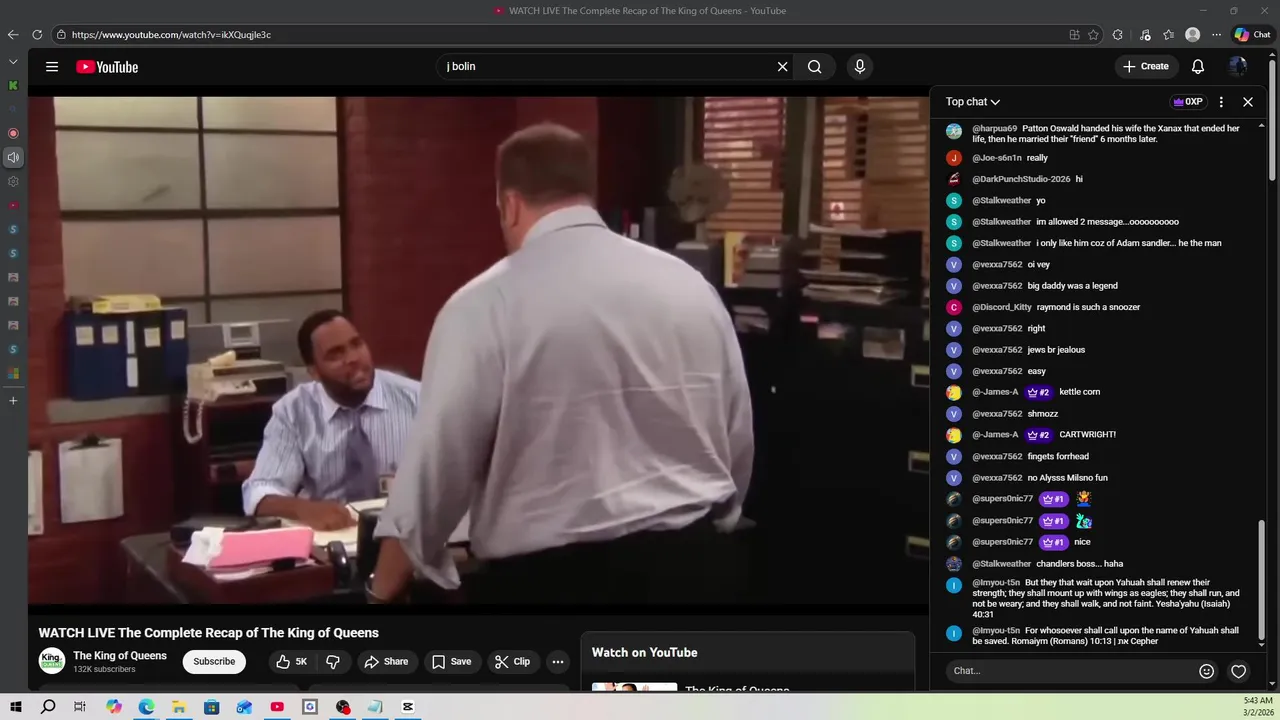The image size is (1280, 720).
Task: Select "chandlers boss... haha" chat message
Action: click(1079, 564)
